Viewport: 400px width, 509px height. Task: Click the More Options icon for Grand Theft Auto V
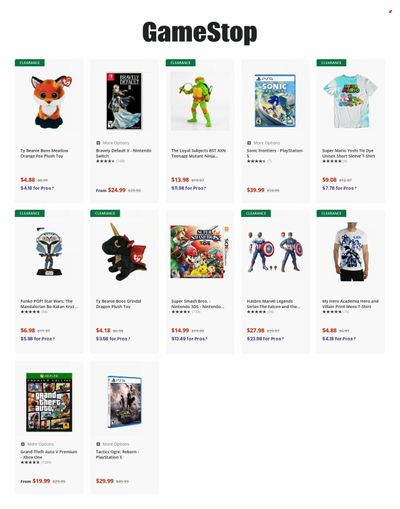23,444
